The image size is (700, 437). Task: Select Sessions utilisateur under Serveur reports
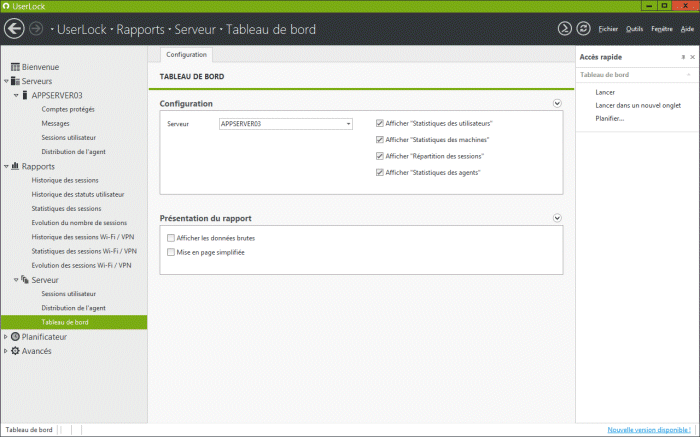(68, 294)
